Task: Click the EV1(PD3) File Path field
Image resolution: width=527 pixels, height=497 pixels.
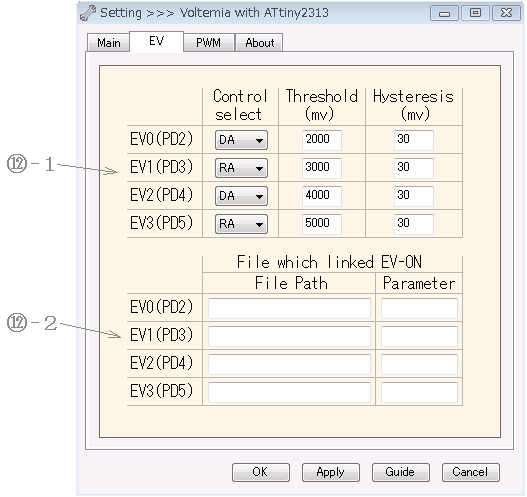Action: (289, 336)
